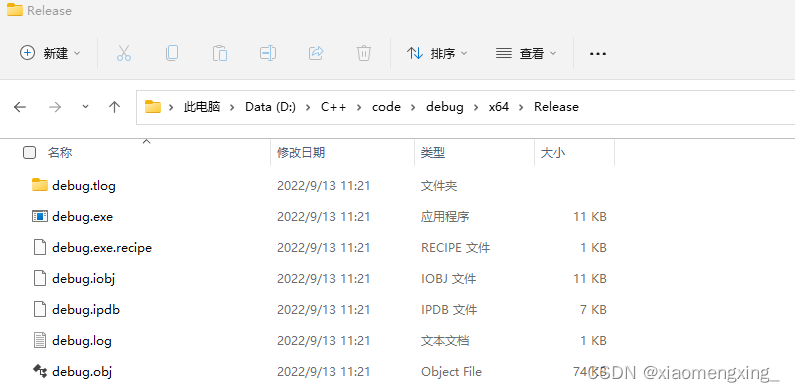Click the debug.obj object file icon

click(x=40, y=371)
